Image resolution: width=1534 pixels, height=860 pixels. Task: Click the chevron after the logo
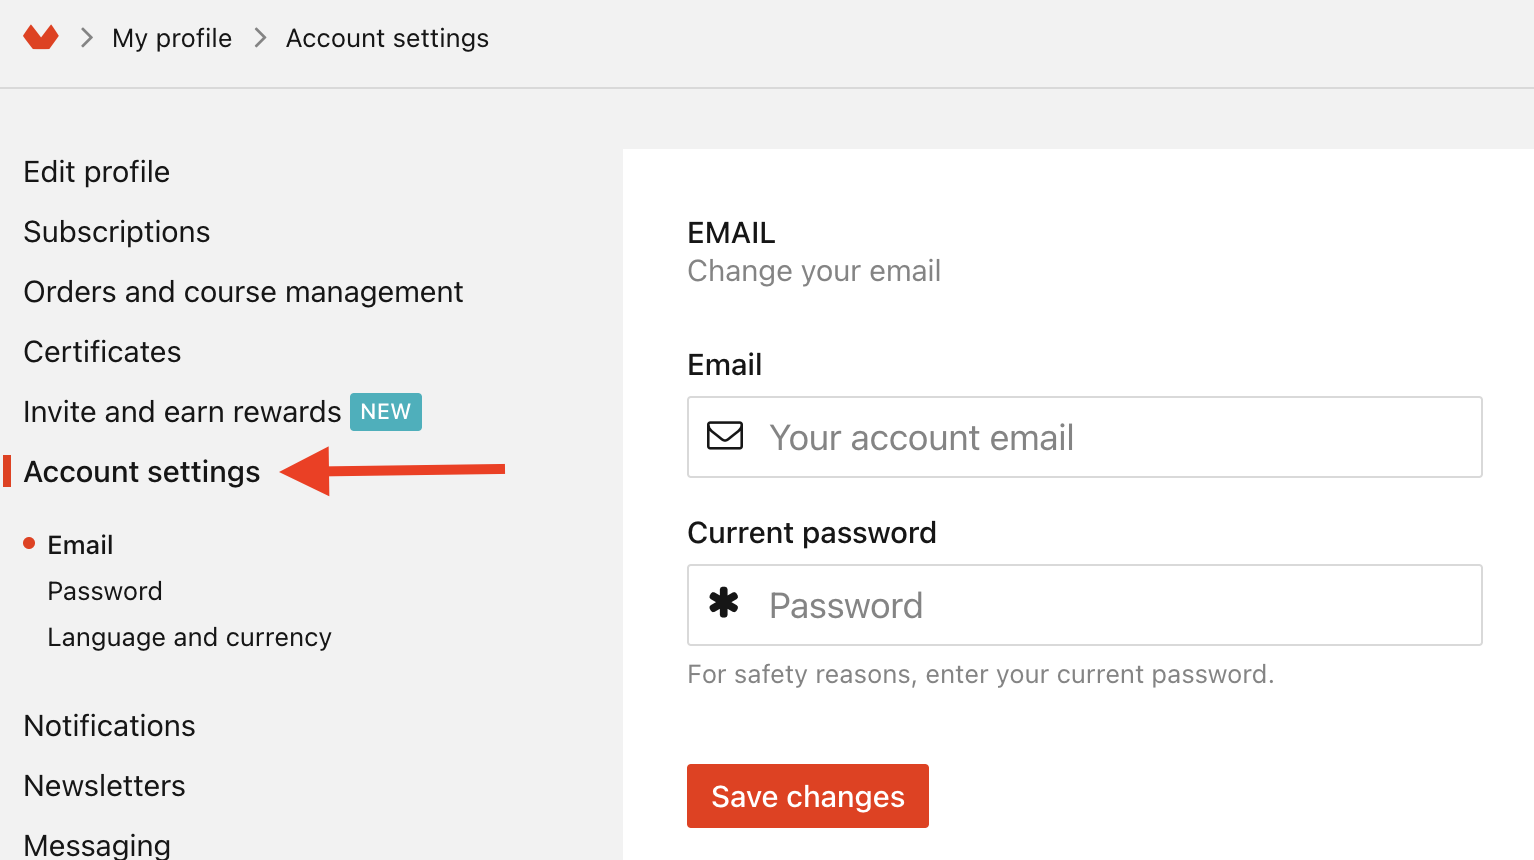pyautogui.click(x=87, y=38)
